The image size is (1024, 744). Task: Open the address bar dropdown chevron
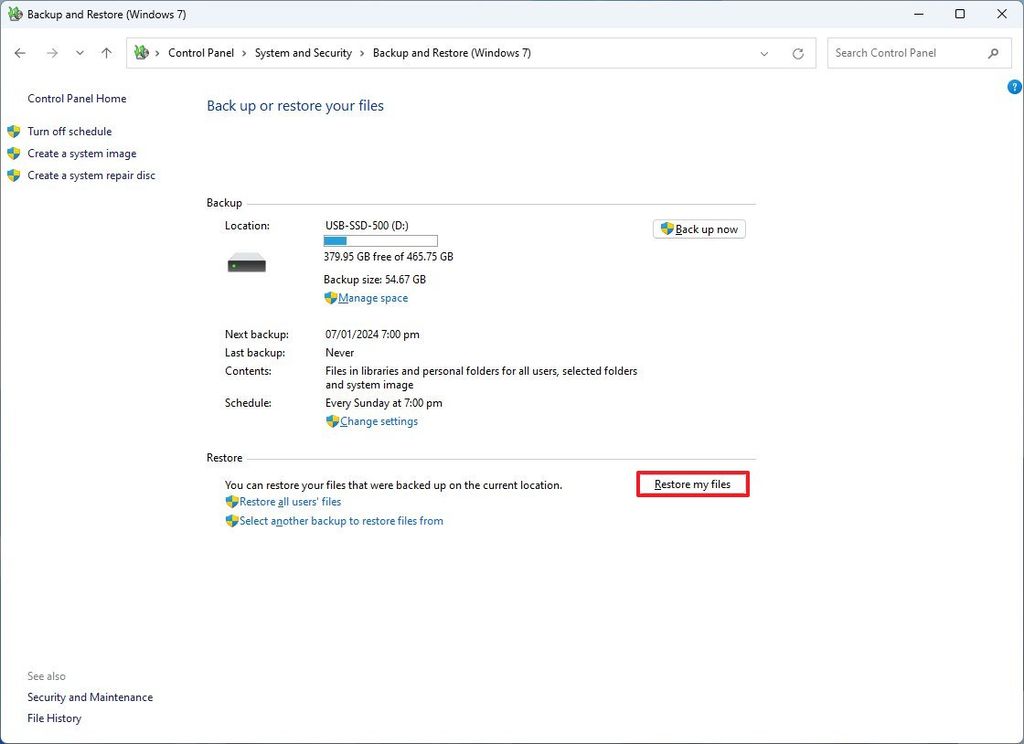point(764,53)
